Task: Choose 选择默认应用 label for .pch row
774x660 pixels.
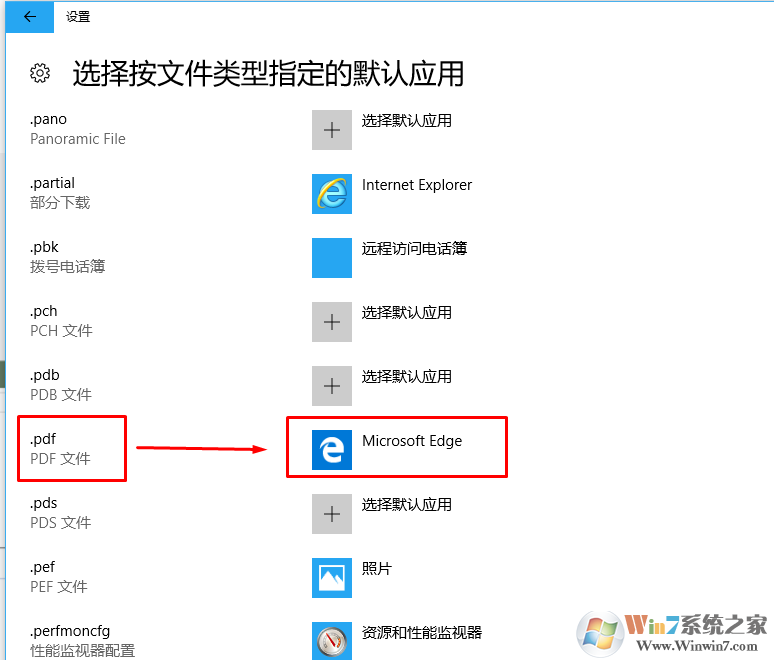Action: click(407, 312)
